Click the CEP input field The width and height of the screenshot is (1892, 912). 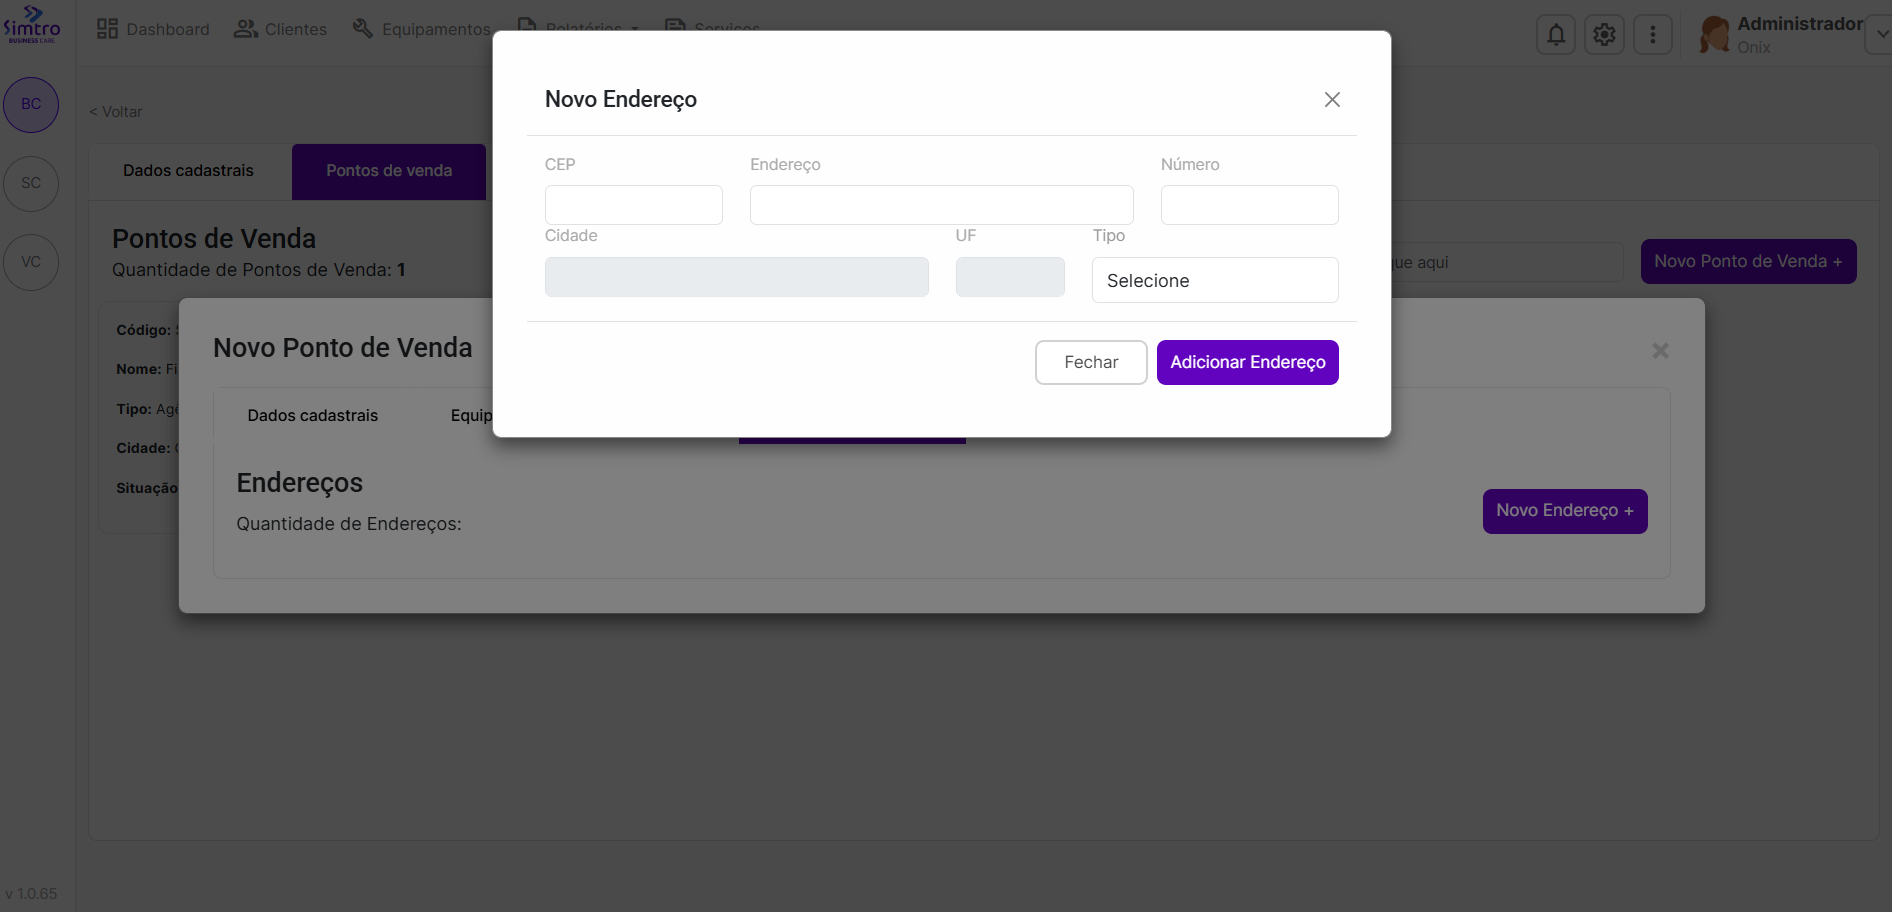(633, 205)
